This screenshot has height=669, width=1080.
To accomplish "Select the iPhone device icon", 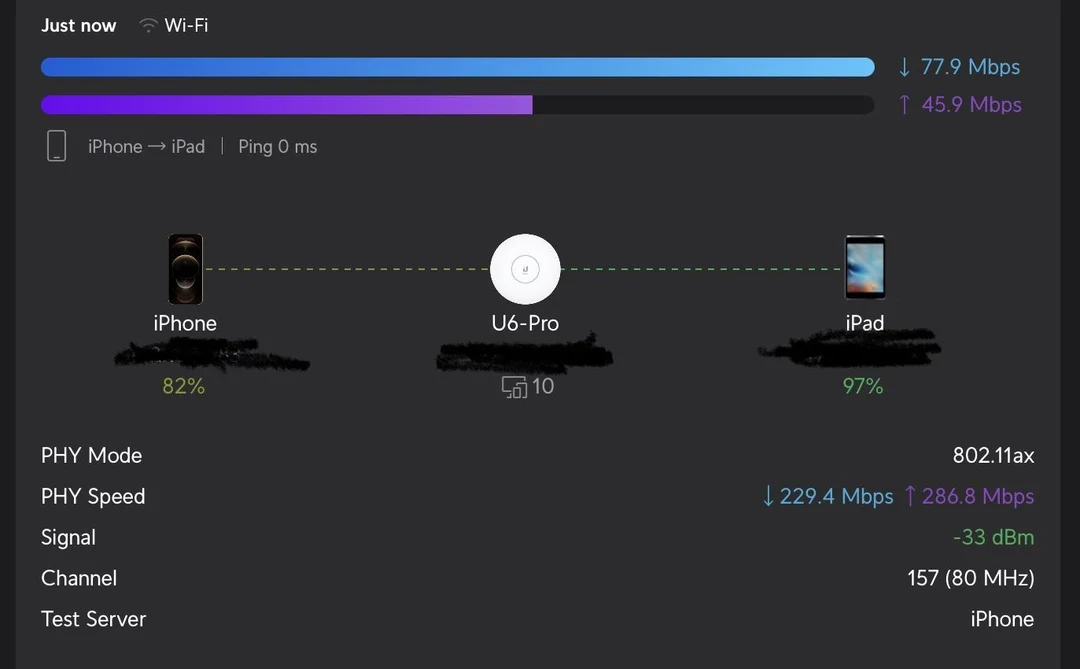I will [185, 268].
